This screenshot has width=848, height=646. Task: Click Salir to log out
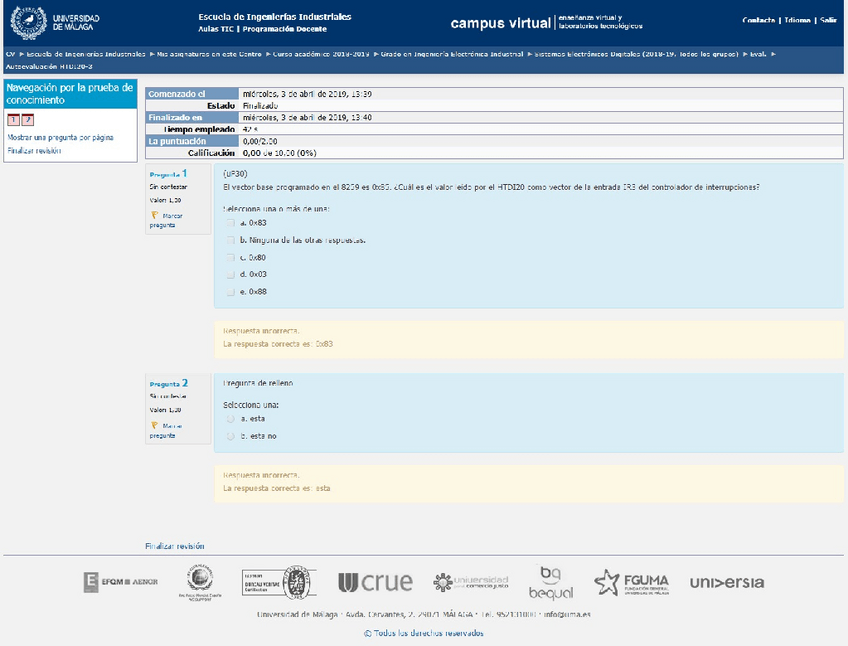coord(828,20)
